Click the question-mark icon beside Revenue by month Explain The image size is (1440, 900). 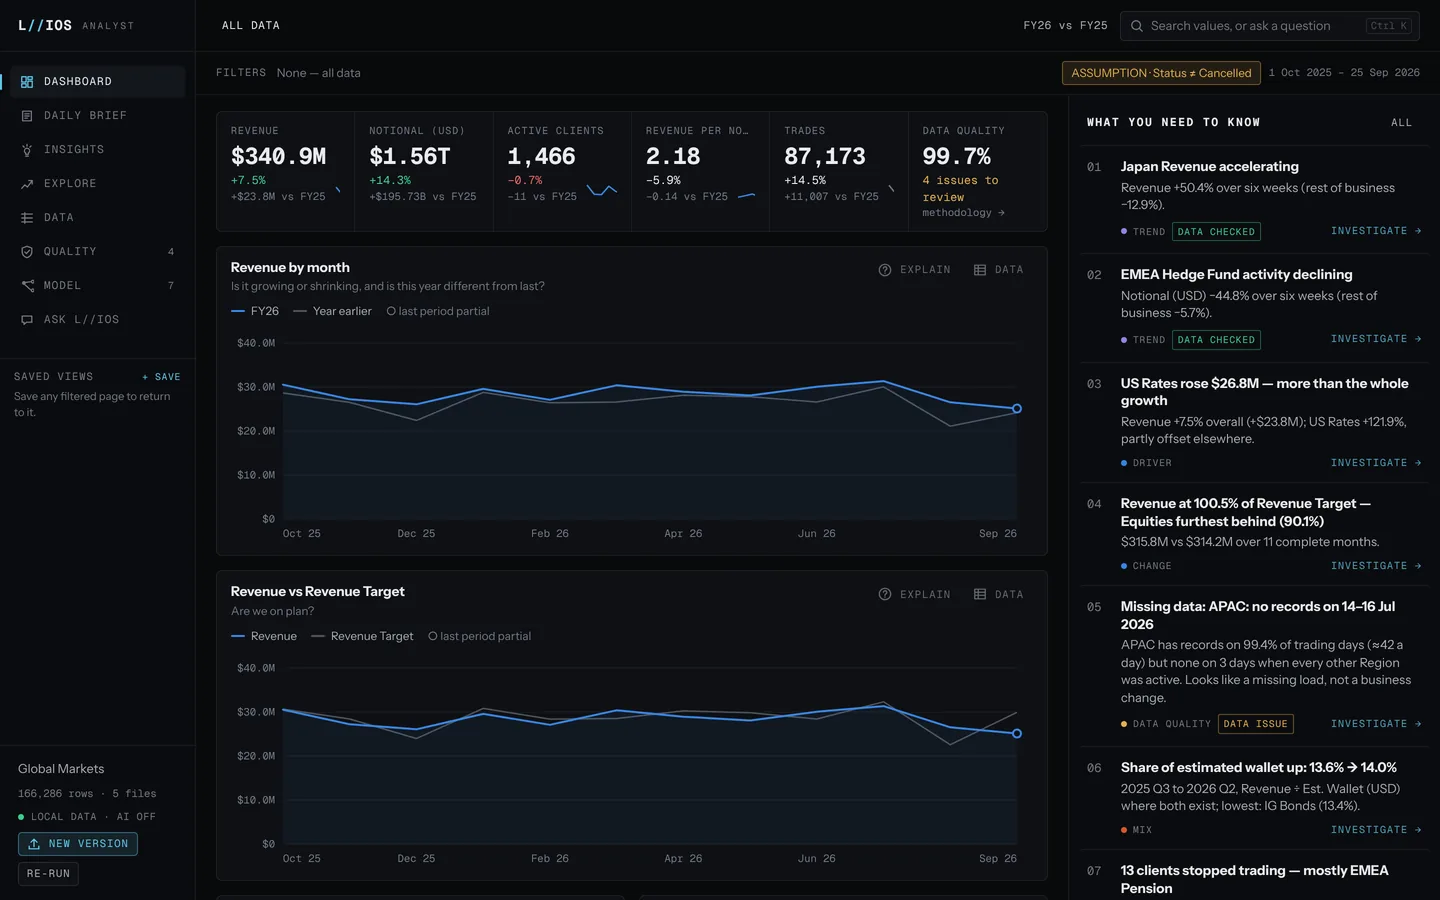pyautogui.click(x=885, y=270)
